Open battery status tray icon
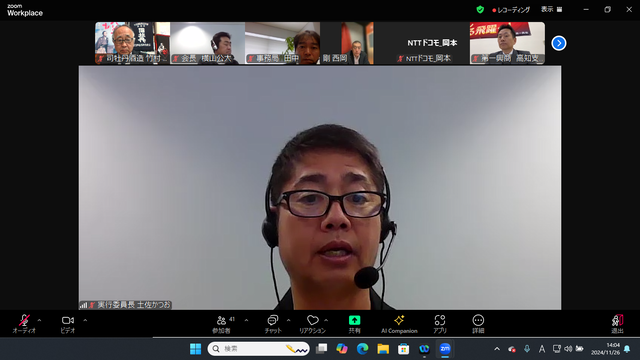This screenshot has height=360, width=640. pyautogui.click(x=580, y=349)
